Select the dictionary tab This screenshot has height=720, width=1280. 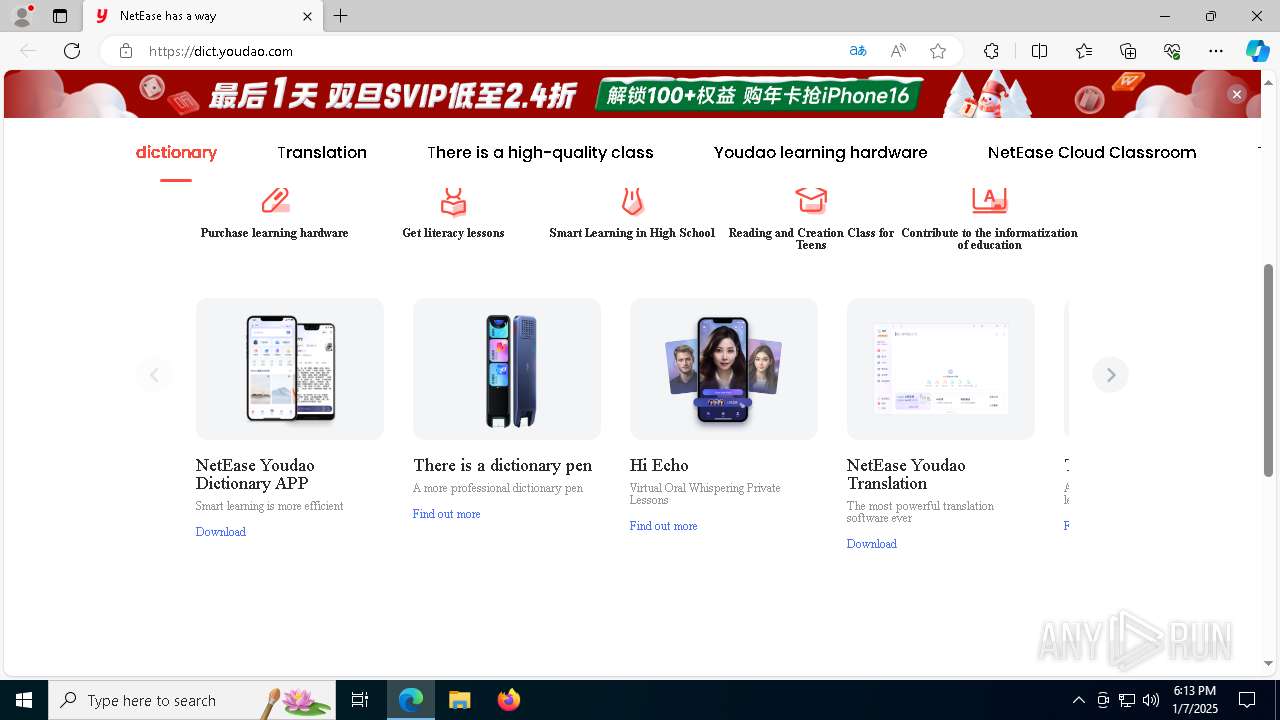176,152
